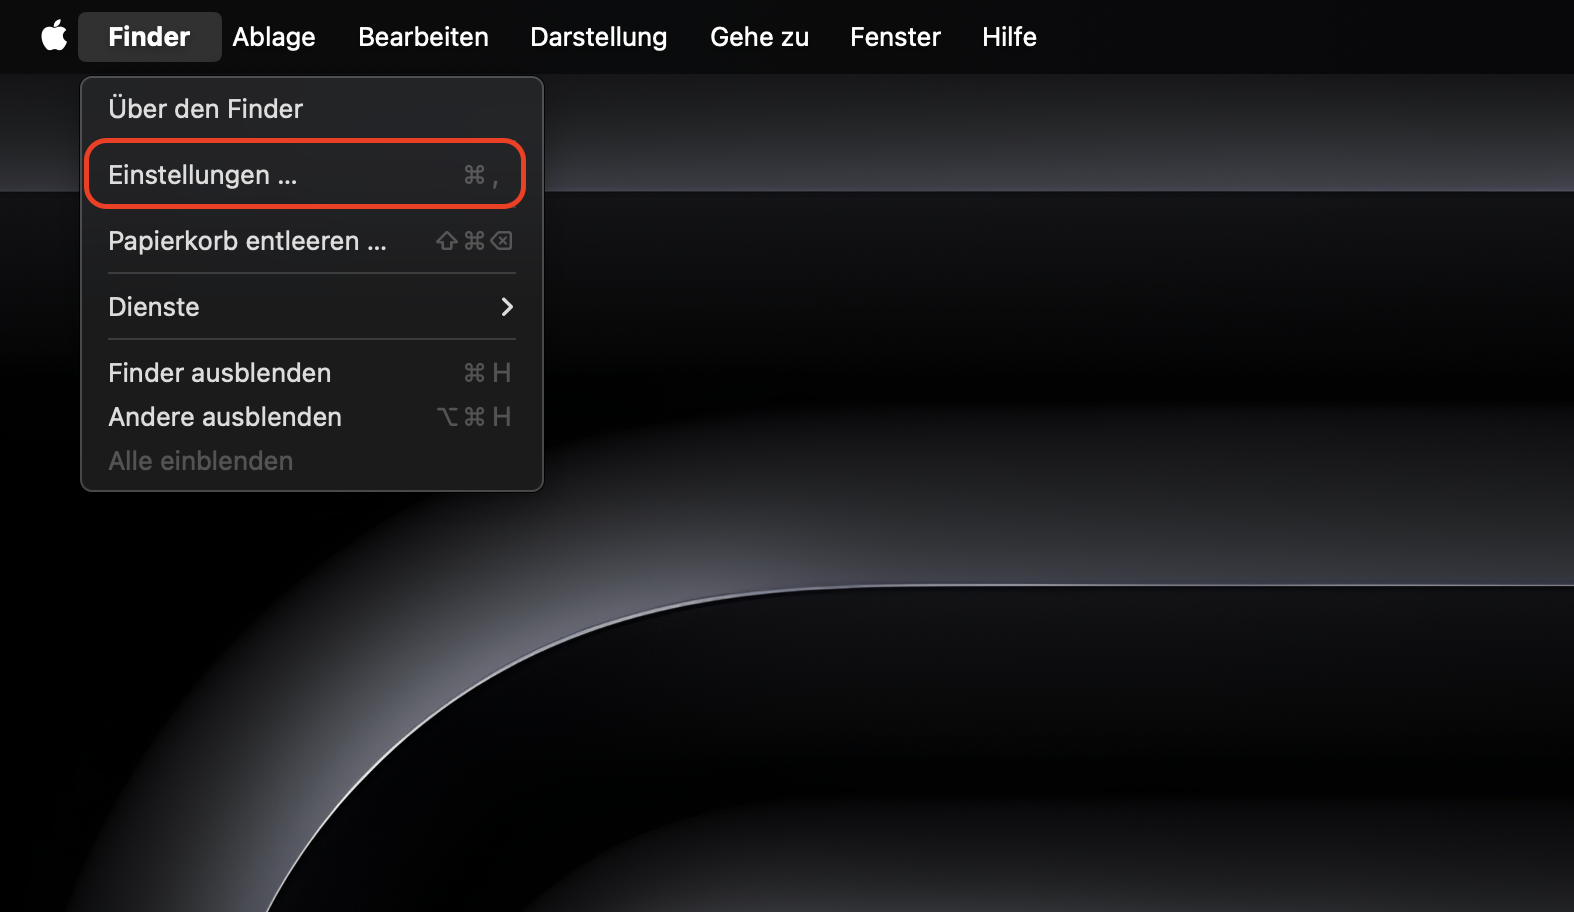Open the Gehe zu menu

point(760,37)
